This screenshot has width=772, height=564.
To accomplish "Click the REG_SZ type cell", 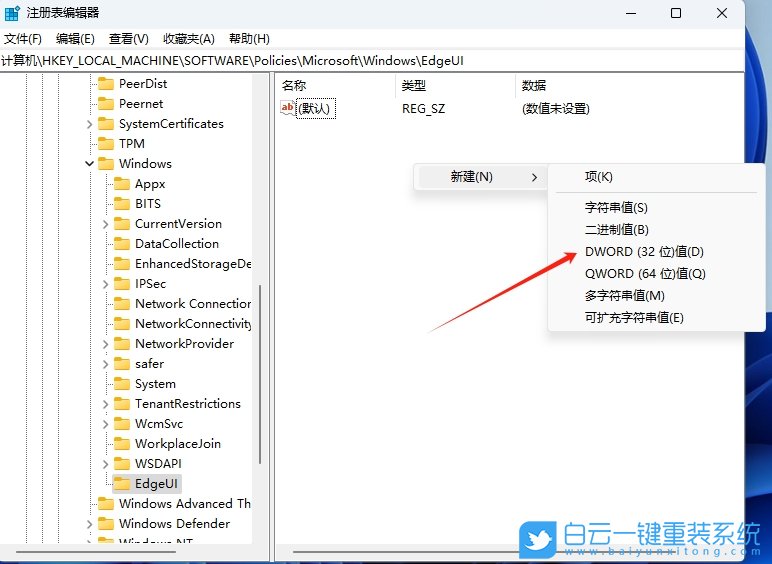I will (x=423, y=109).
